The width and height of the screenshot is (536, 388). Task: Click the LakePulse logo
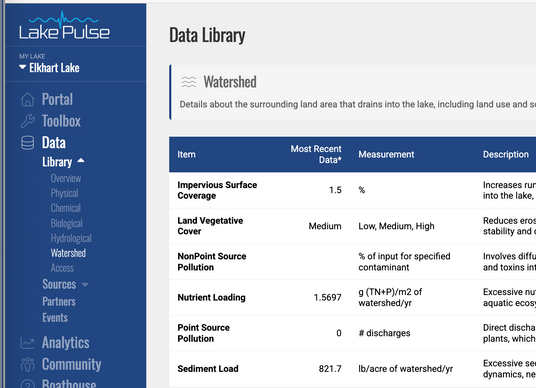point(64,25)
